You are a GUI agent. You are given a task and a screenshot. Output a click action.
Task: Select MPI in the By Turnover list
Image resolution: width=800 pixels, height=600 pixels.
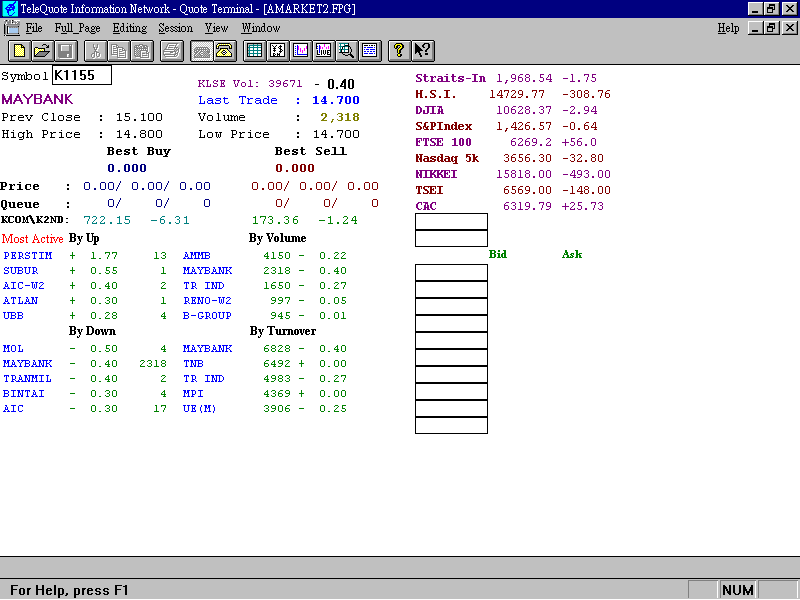[x=193, y=393]
